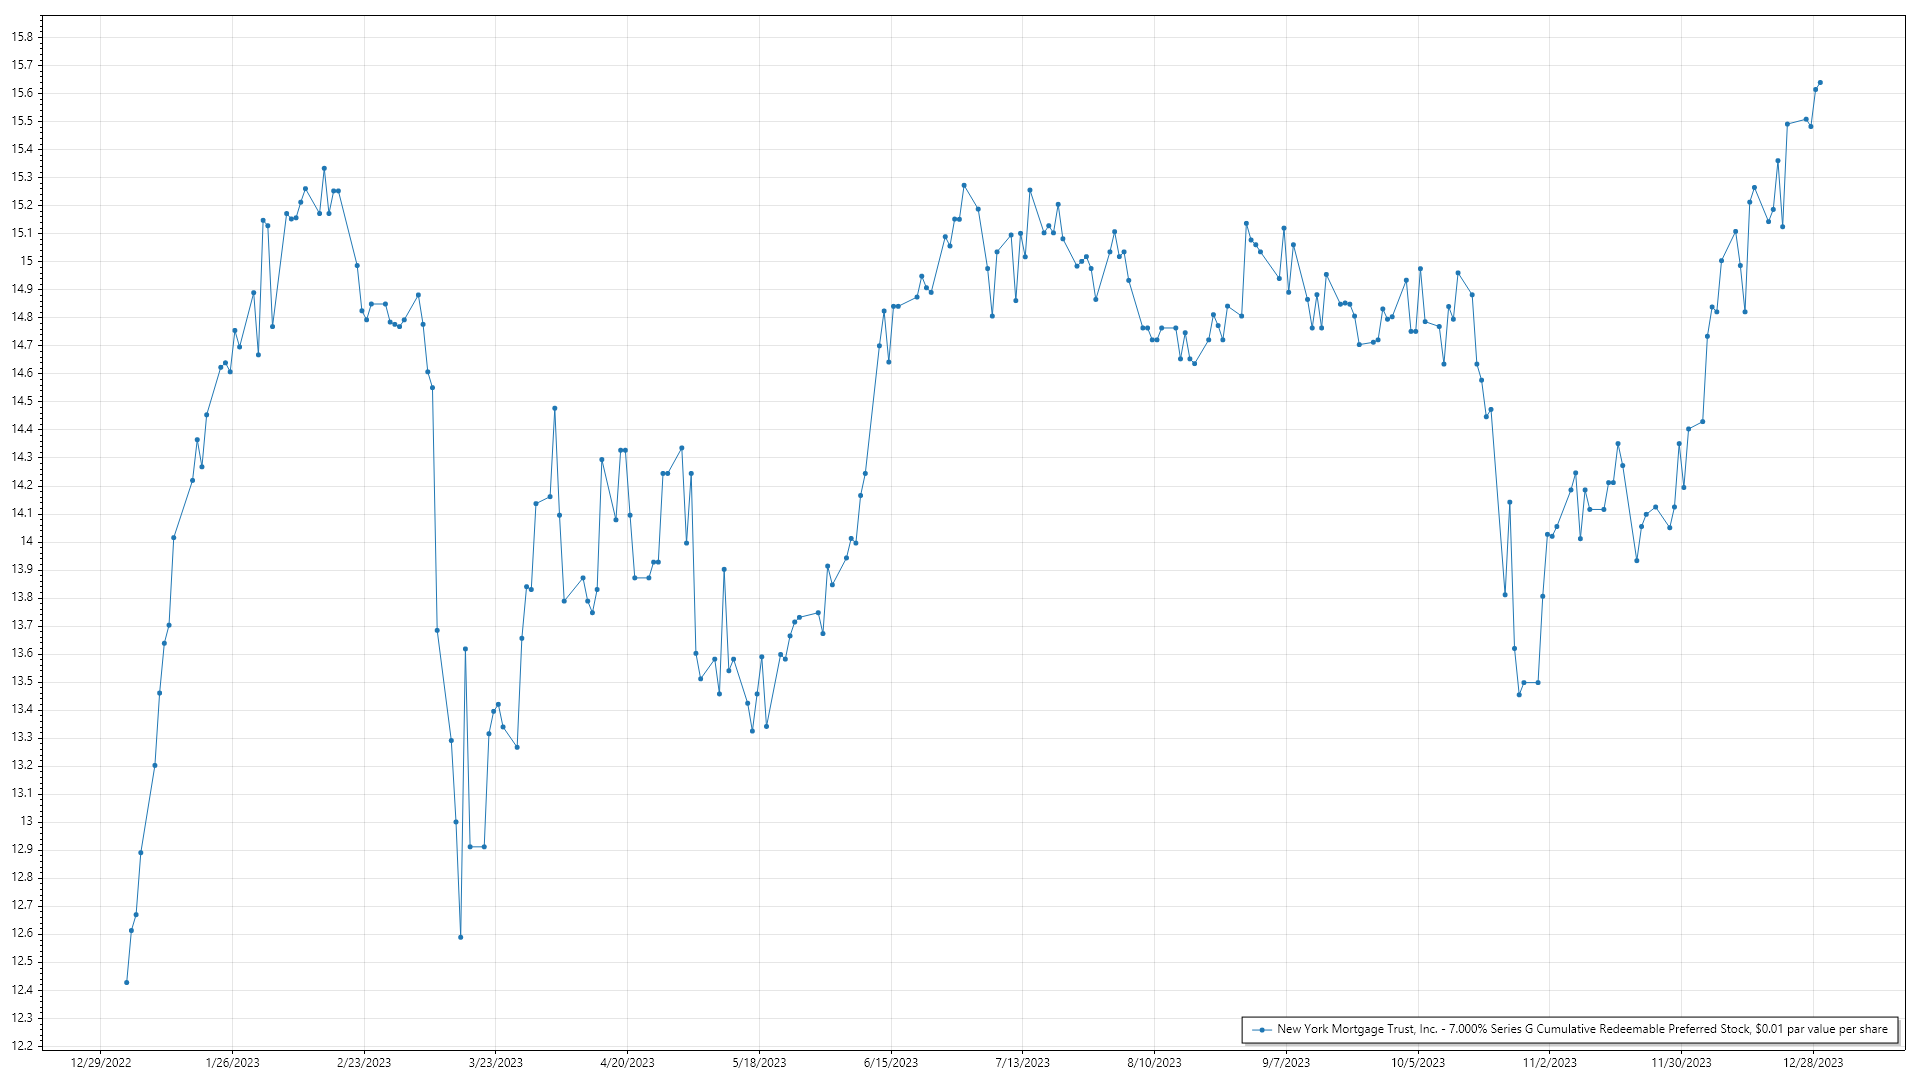Click the 15.8 y-axis value label
This screenshot has height=1080, width=1920.
(x=22, y=37)
